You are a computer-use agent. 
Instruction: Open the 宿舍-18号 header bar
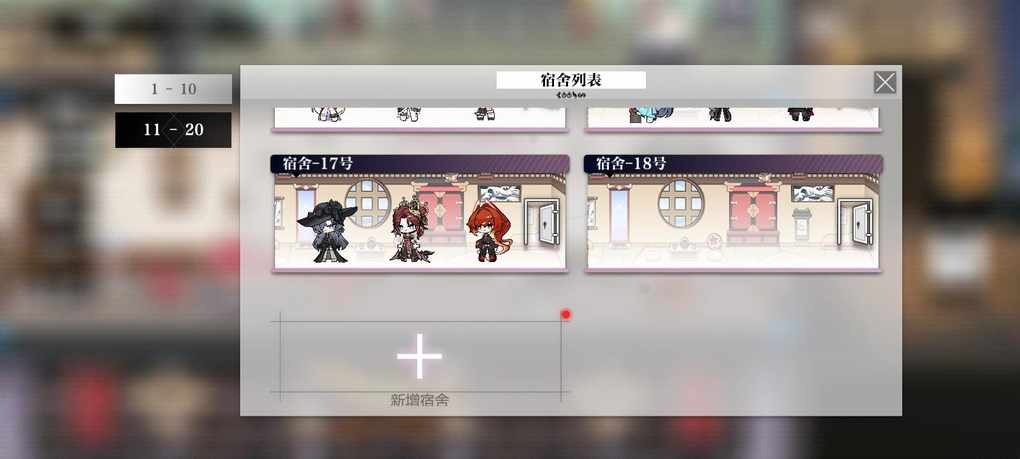click(x=733, y=164)
